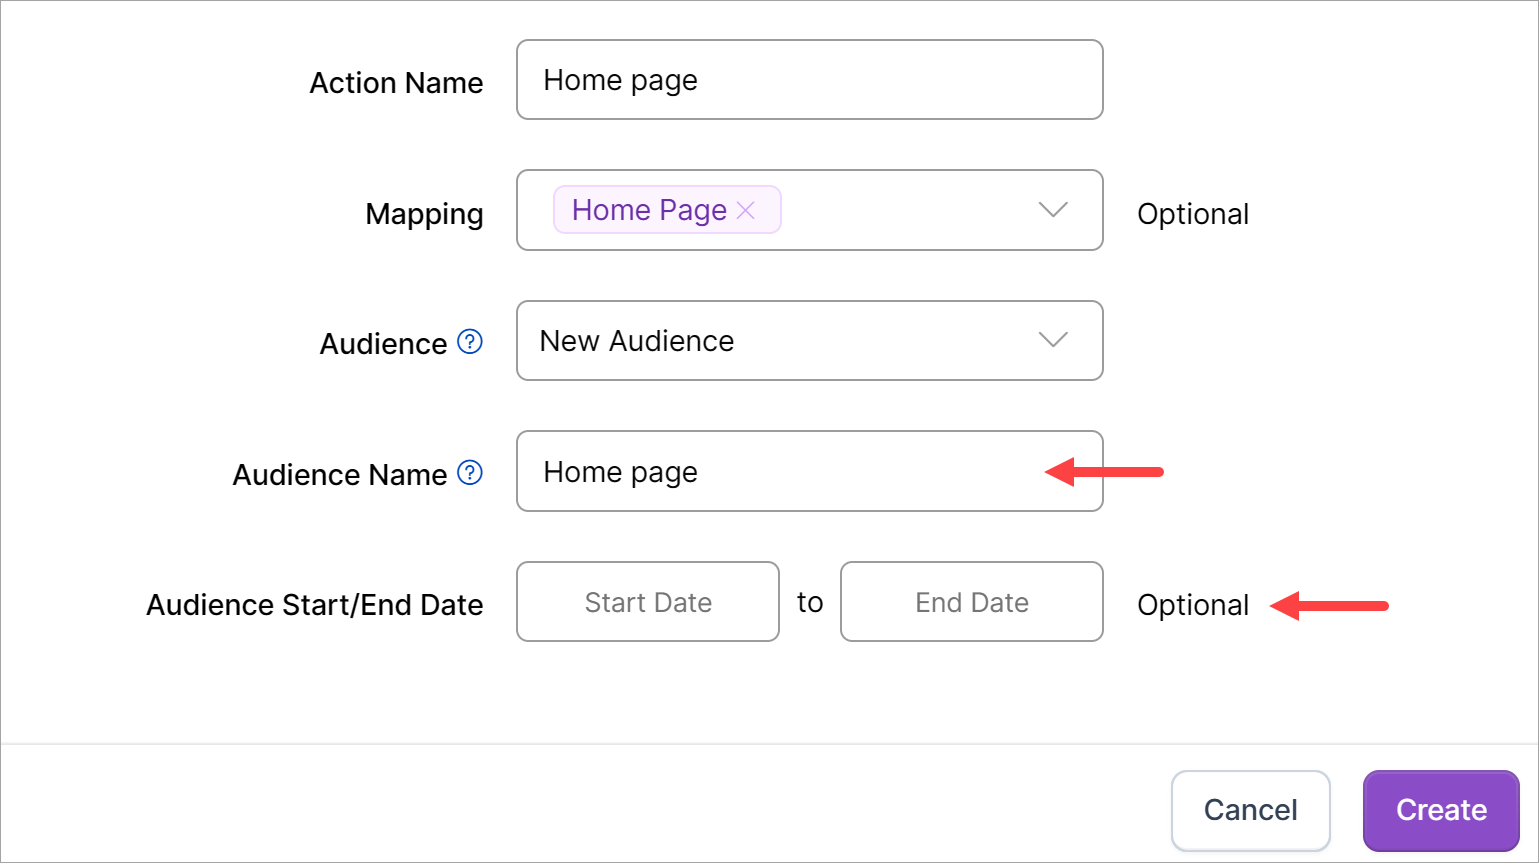Click the Action Name label
1539x863 pixels.
(396, 83)
